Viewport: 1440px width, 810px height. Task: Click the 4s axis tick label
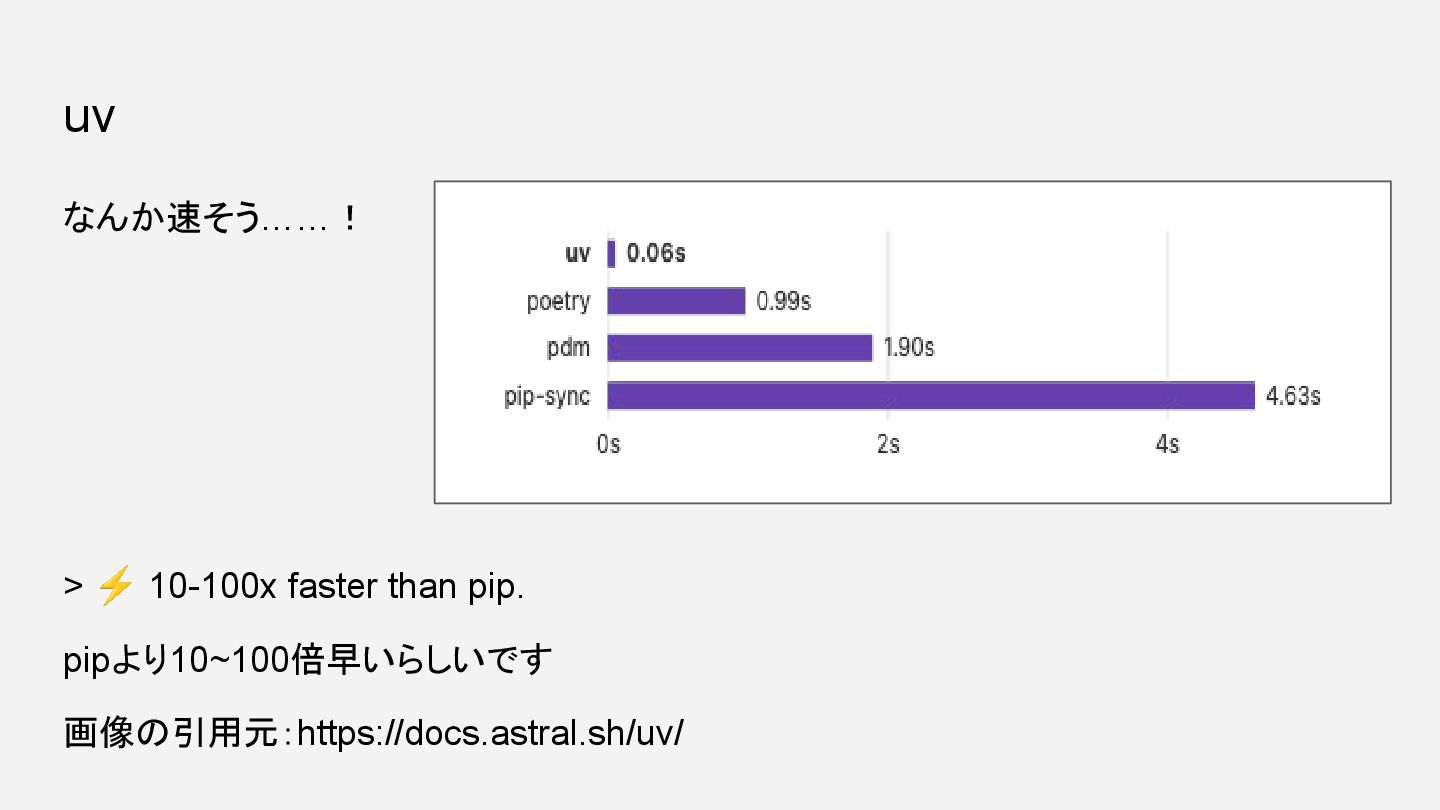[1167, 444]
